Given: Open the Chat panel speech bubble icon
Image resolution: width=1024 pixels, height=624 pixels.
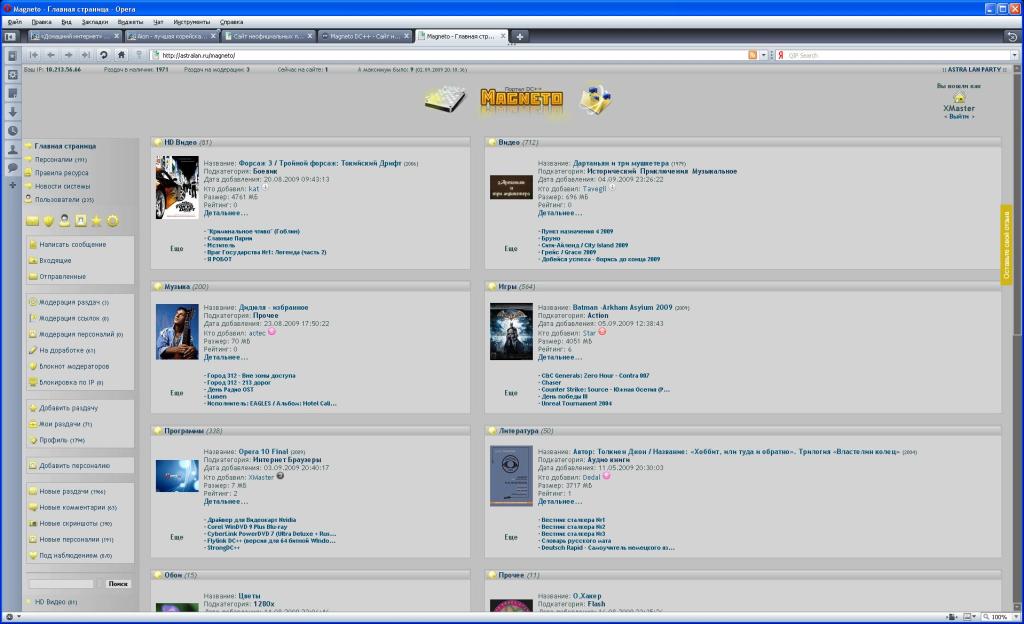Looking at the screenshot, I should (x=12, y=168).
